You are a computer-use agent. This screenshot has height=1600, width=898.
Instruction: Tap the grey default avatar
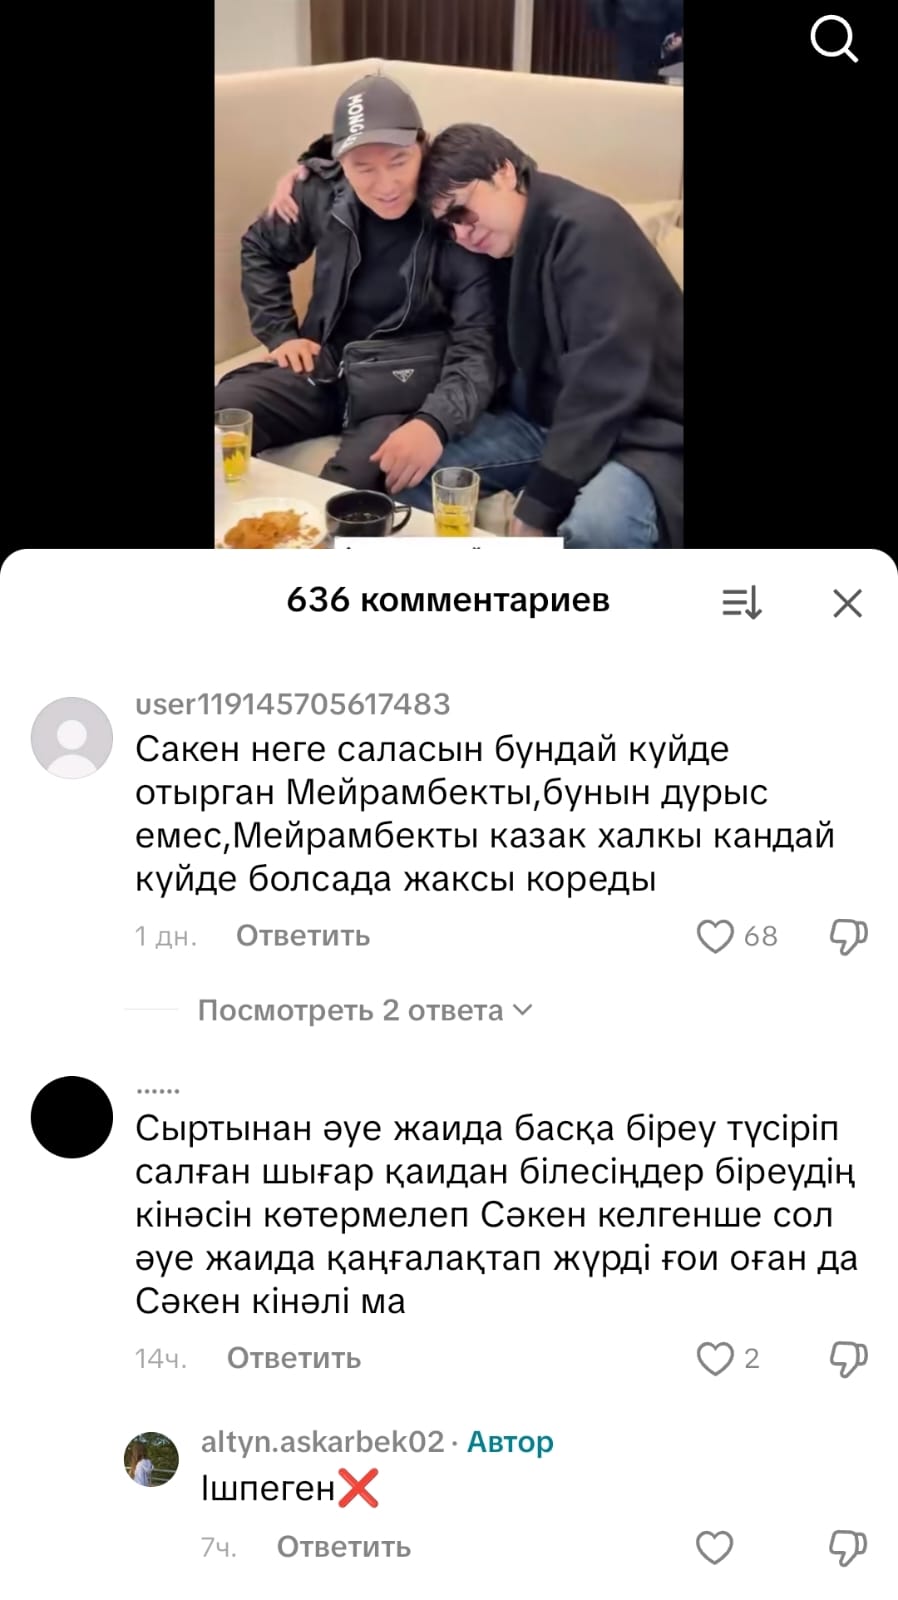point(72,738)
